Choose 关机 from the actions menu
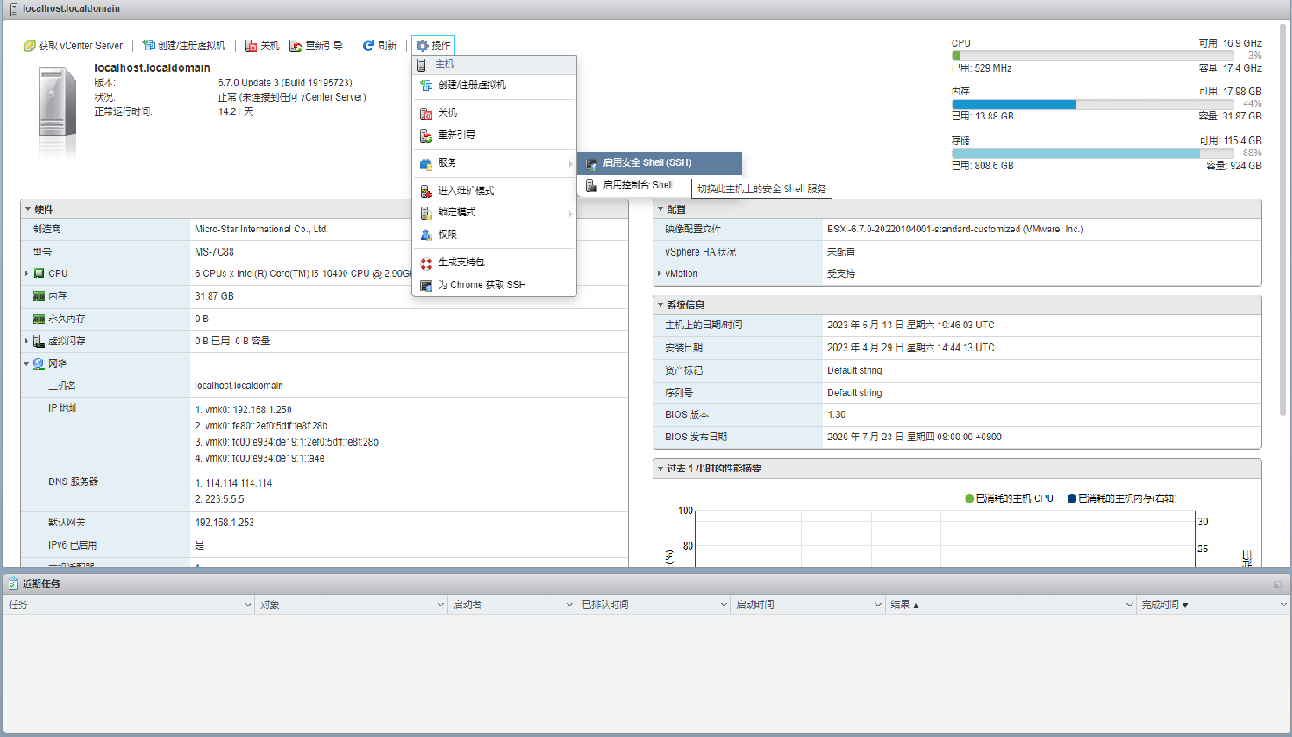The image size is (1292, 737). pyautogui.click(x=494, y=113)
